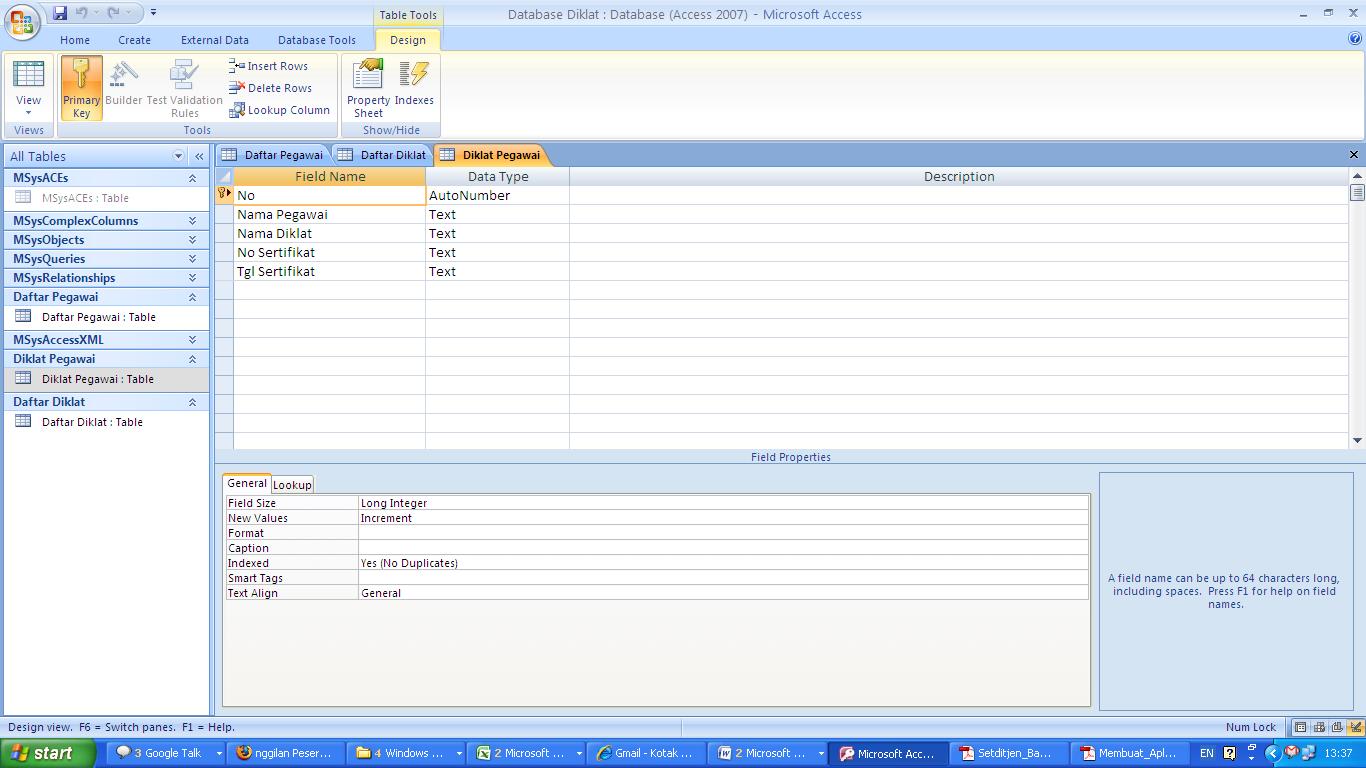
Task: Expand the MSysQueries group
Action: pos(192,259)
